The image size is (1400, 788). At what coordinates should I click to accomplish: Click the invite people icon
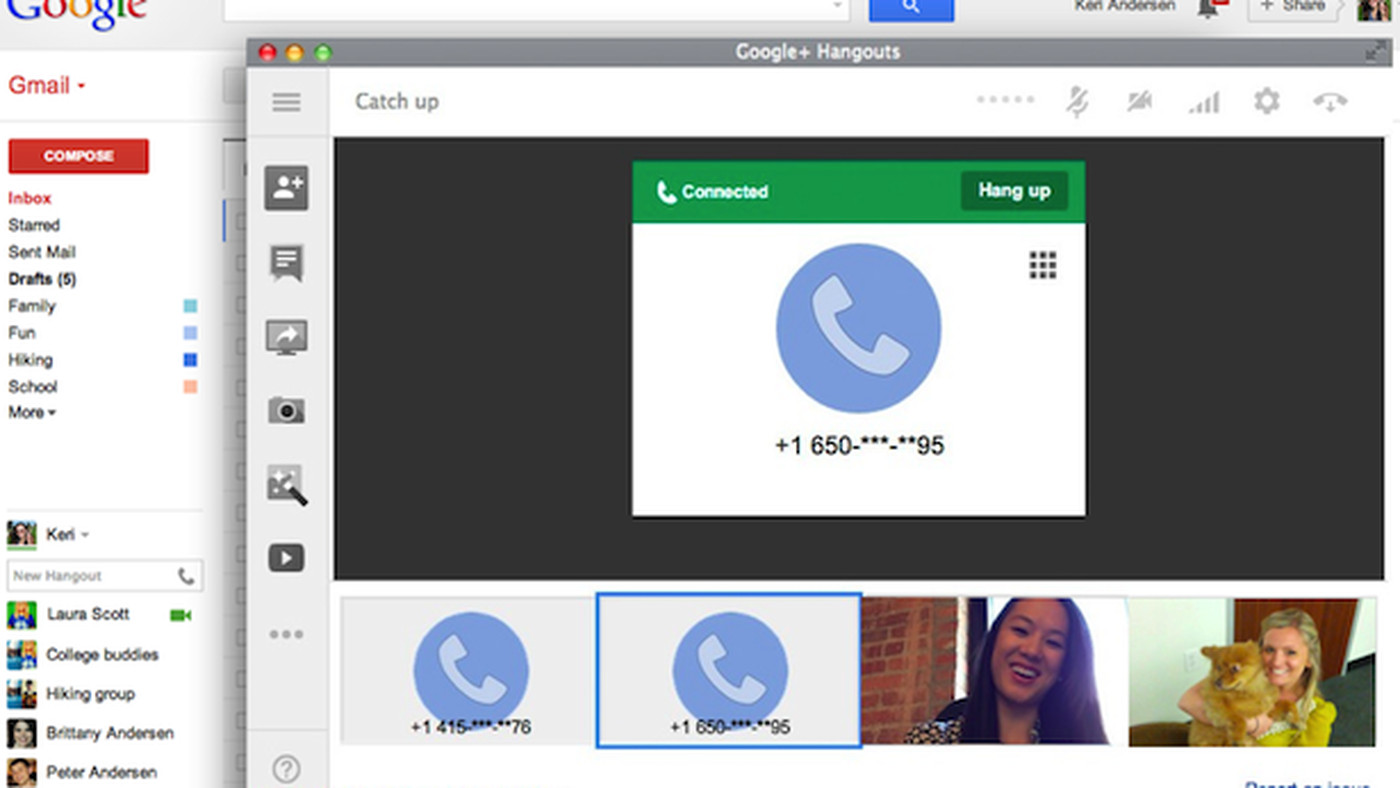(x=286, y=188)
